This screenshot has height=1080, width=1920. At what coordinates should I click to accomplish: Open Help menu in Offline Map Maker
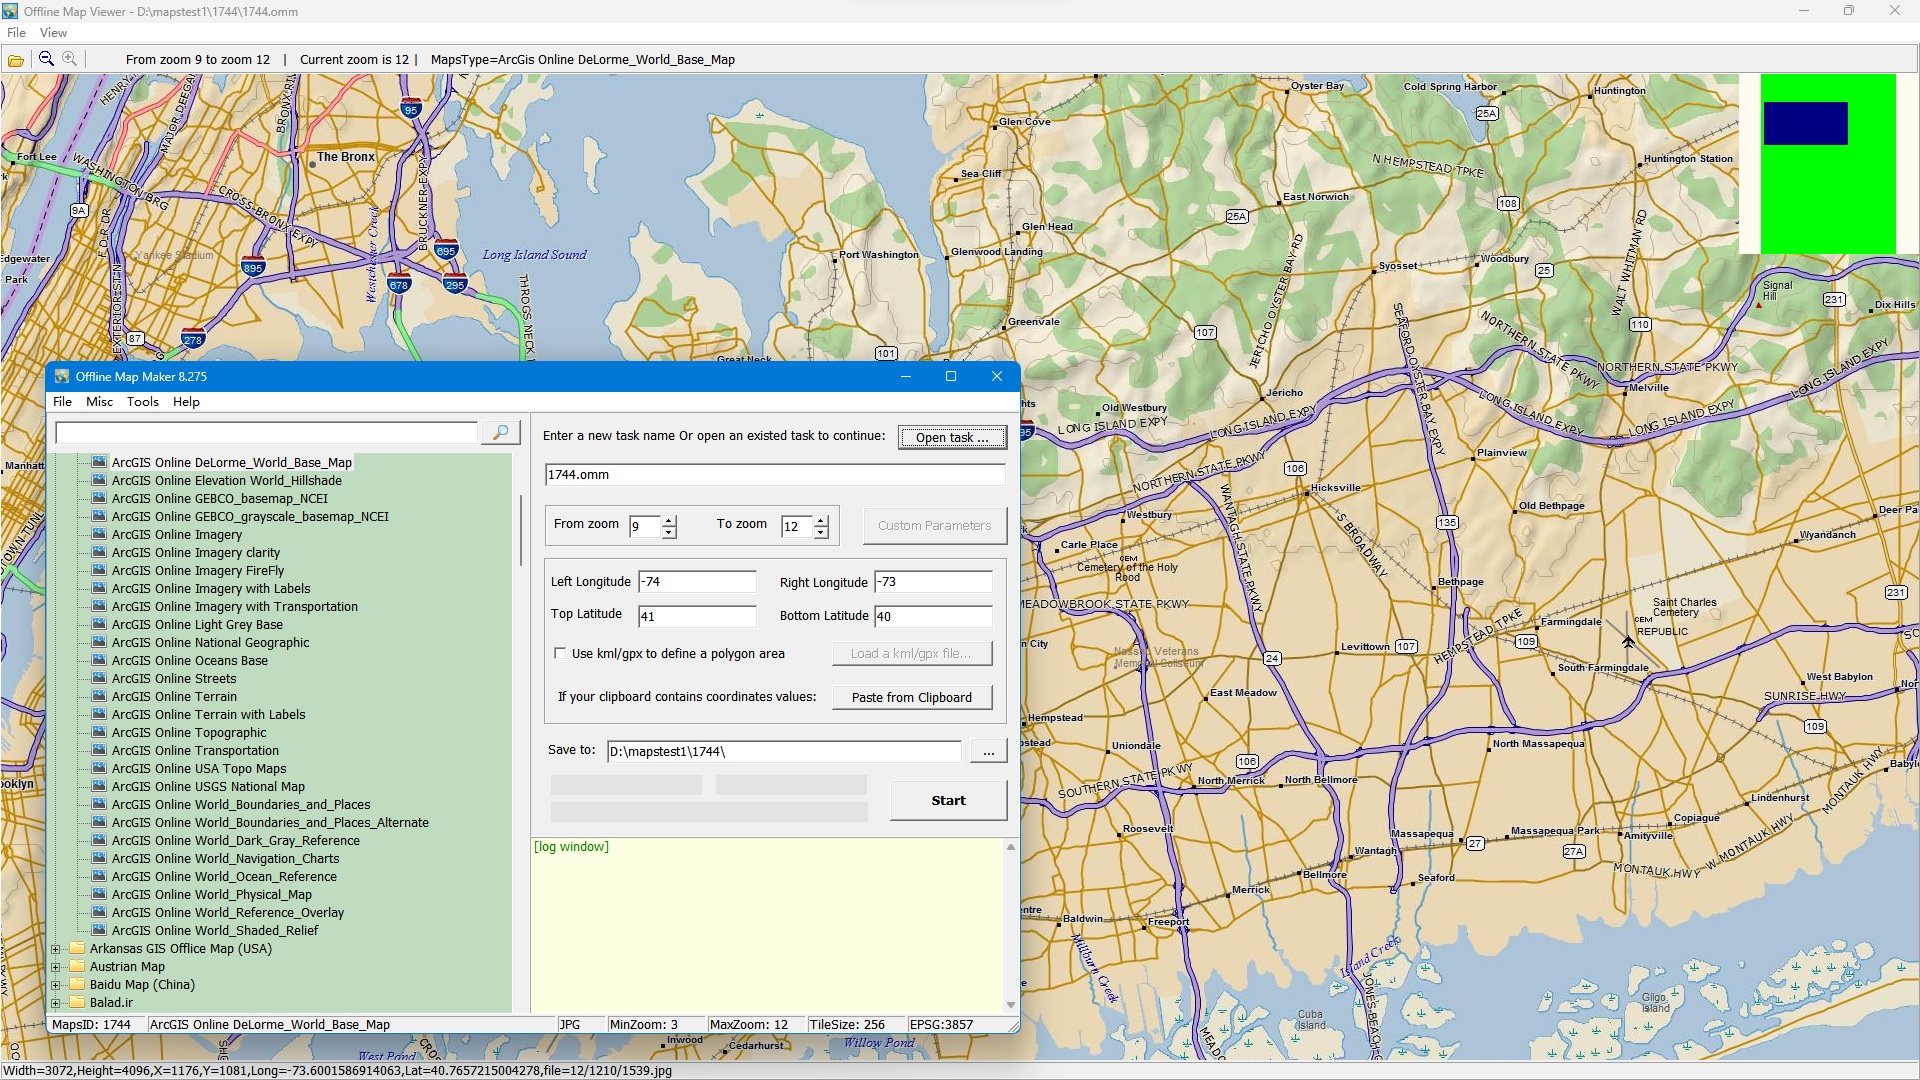pyautogui.click(x=186, y=402)
